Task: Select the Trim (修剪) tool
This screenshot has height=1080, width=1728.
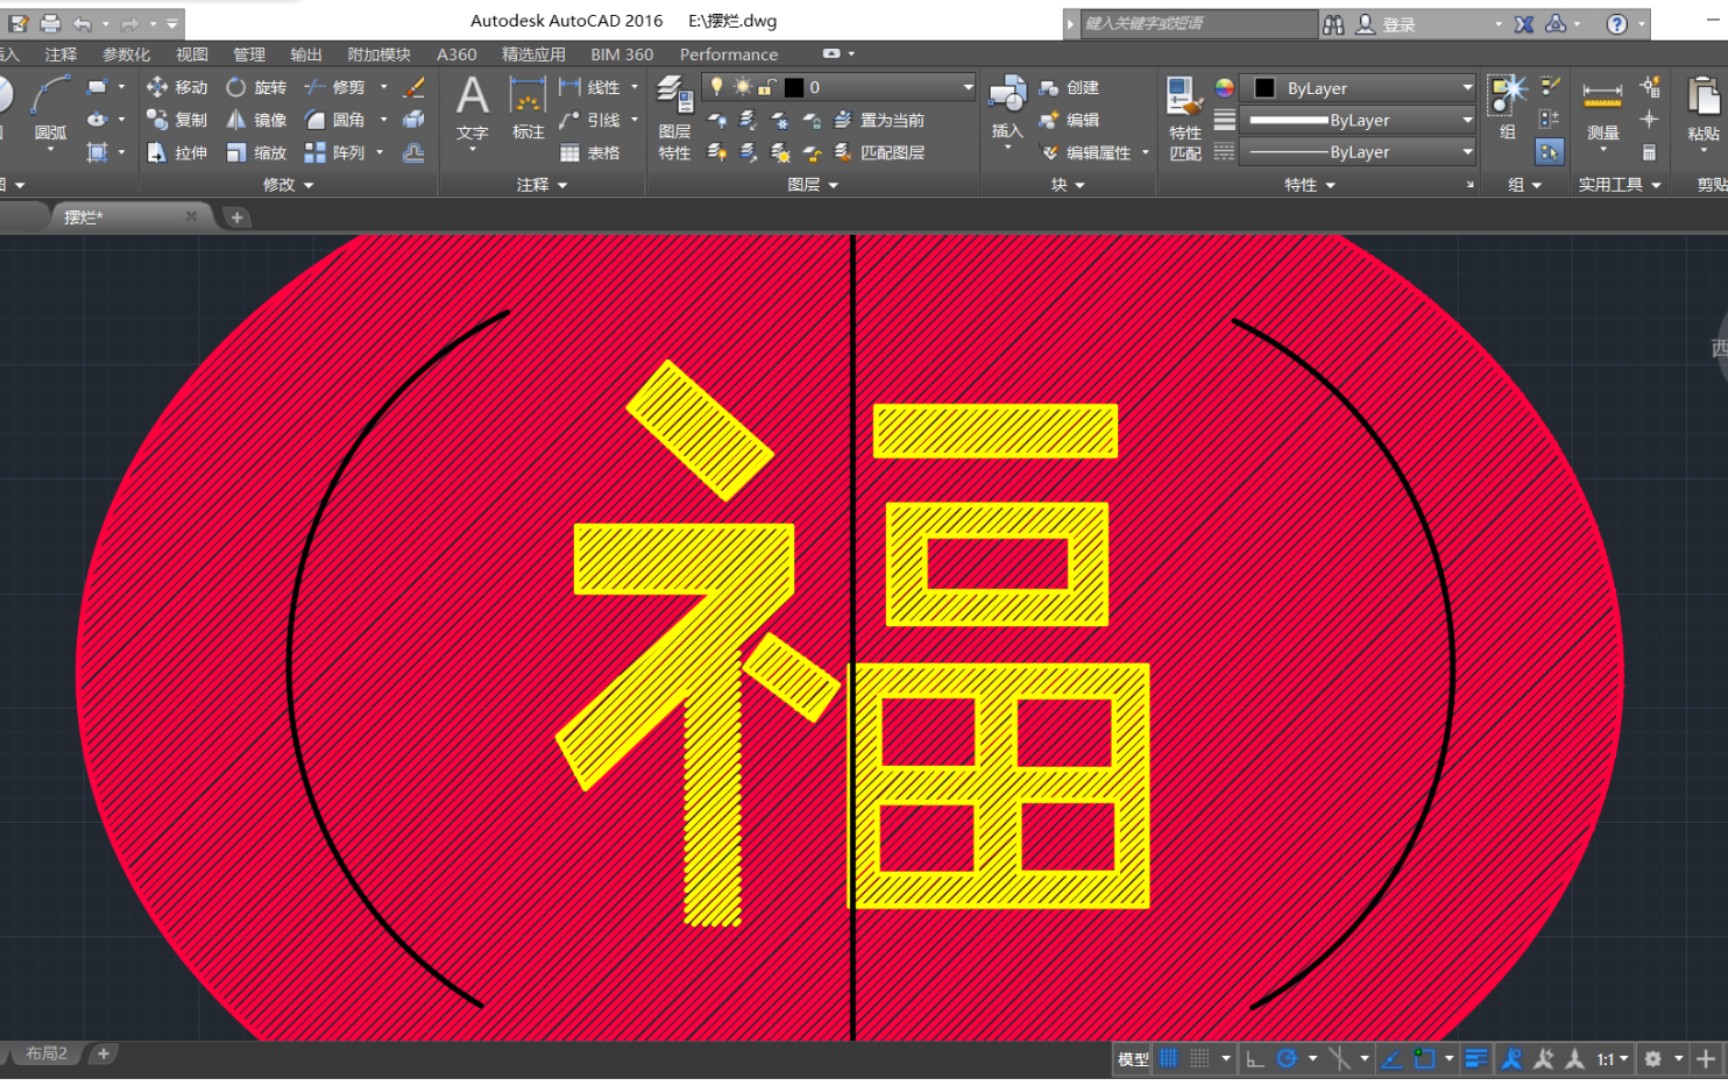Action: point(335,88)
